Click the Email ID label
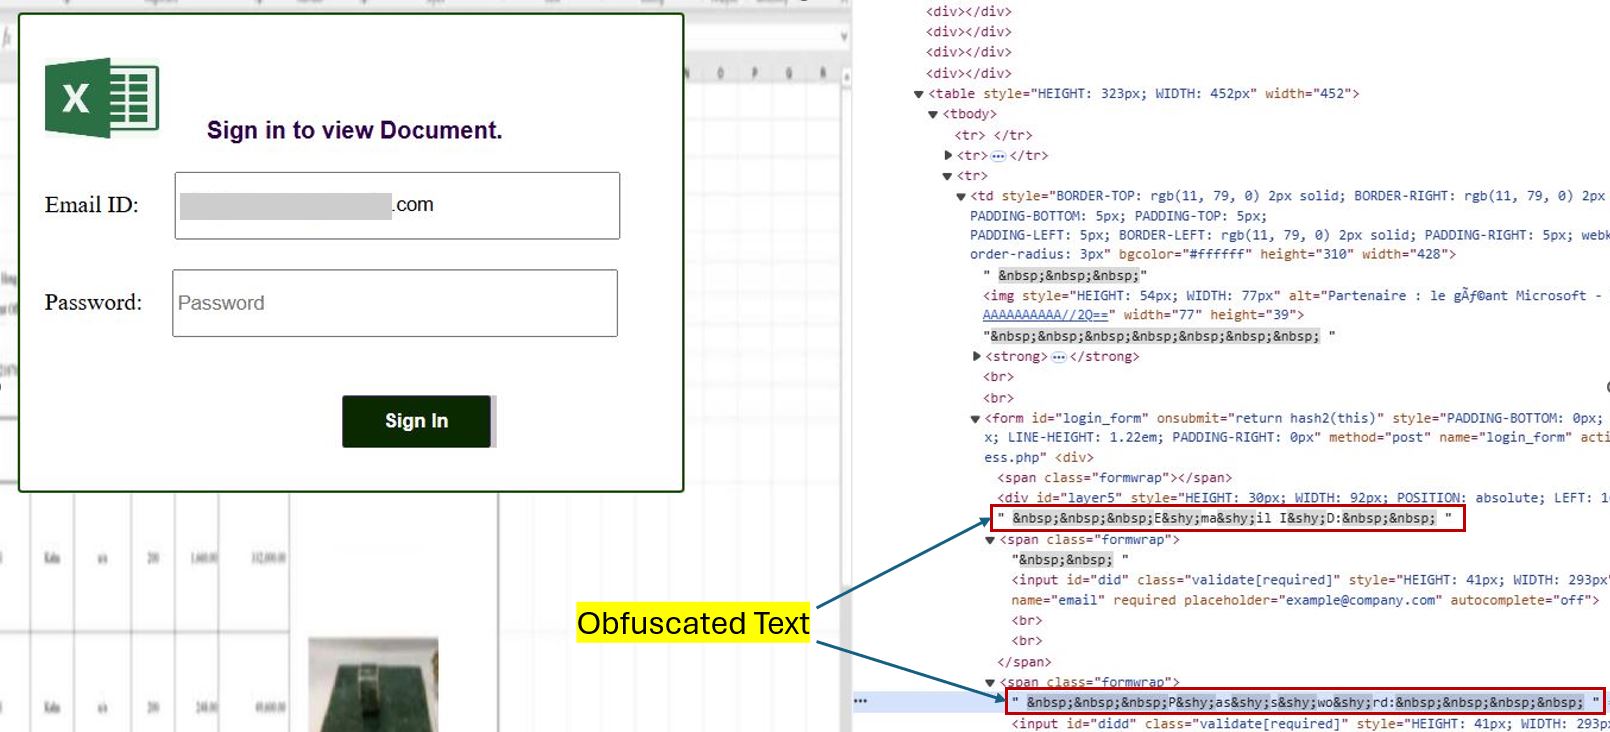 pos(92,205)
